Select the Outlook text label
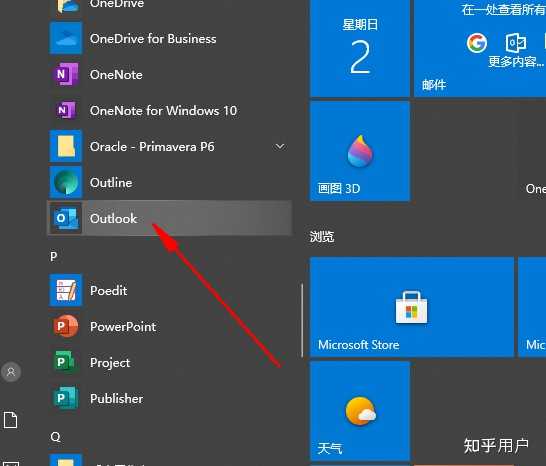The width and height of the screenshot is (546, 466). 114,219
